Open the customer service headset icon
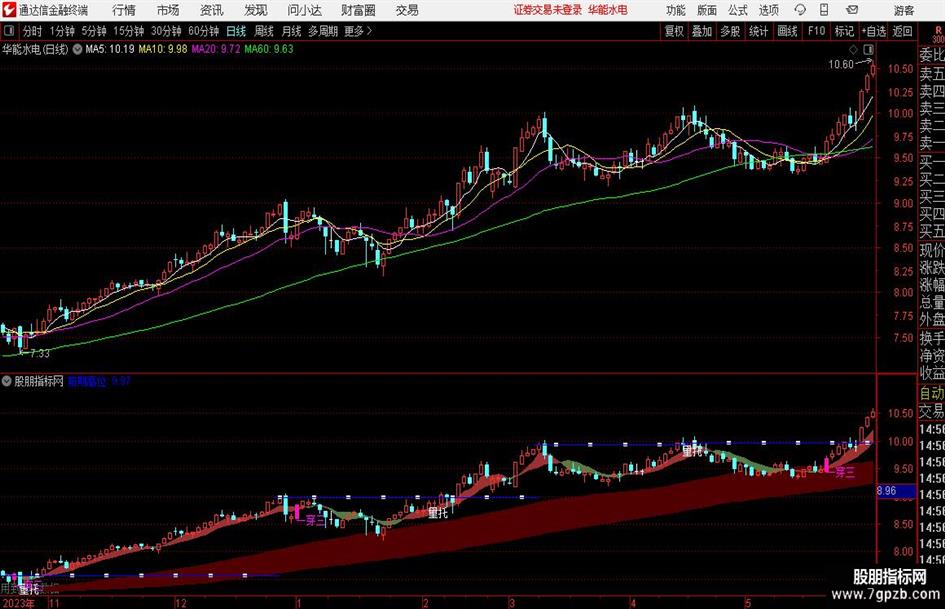Screen dimensions: 945x609 click(800, 10)
